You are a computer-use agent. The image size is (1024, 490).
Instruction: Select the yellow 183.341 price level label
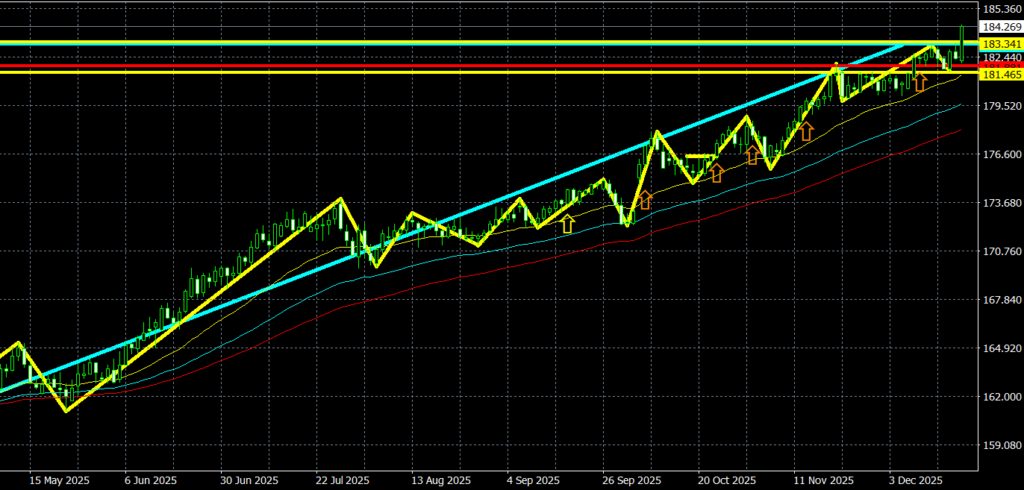point(1000,44)
